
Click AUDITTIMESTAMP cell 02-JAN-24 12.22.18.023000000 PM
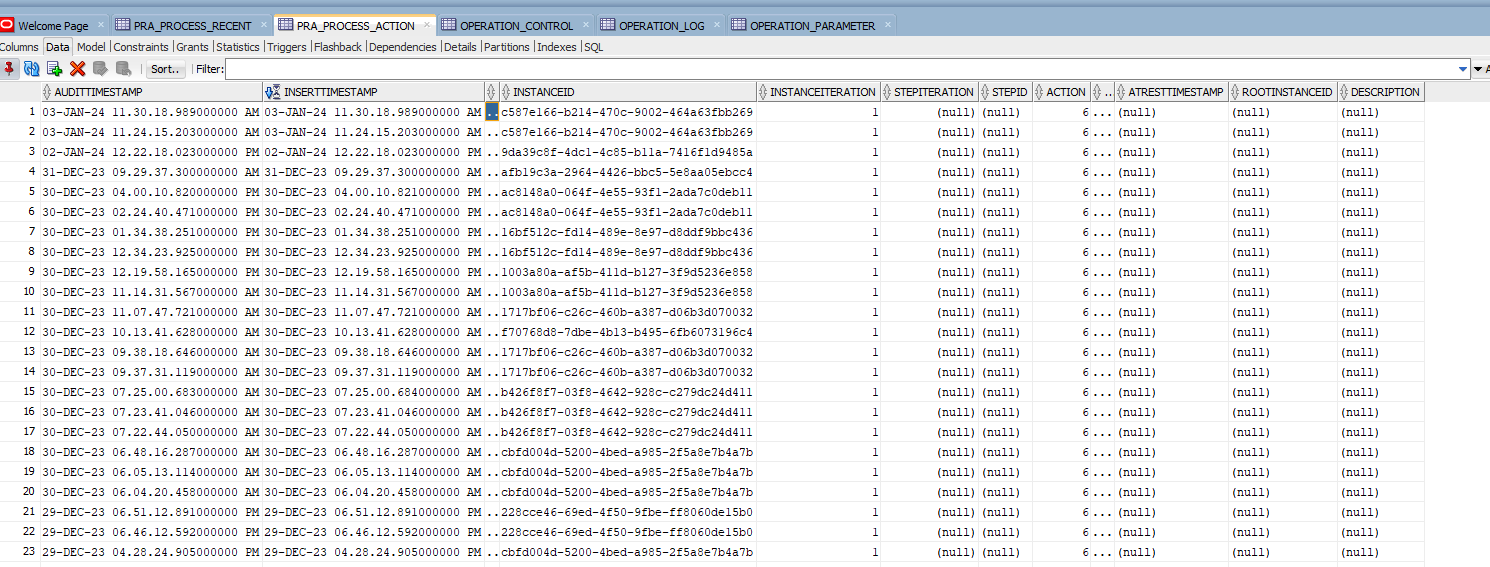tap(151, 152)
